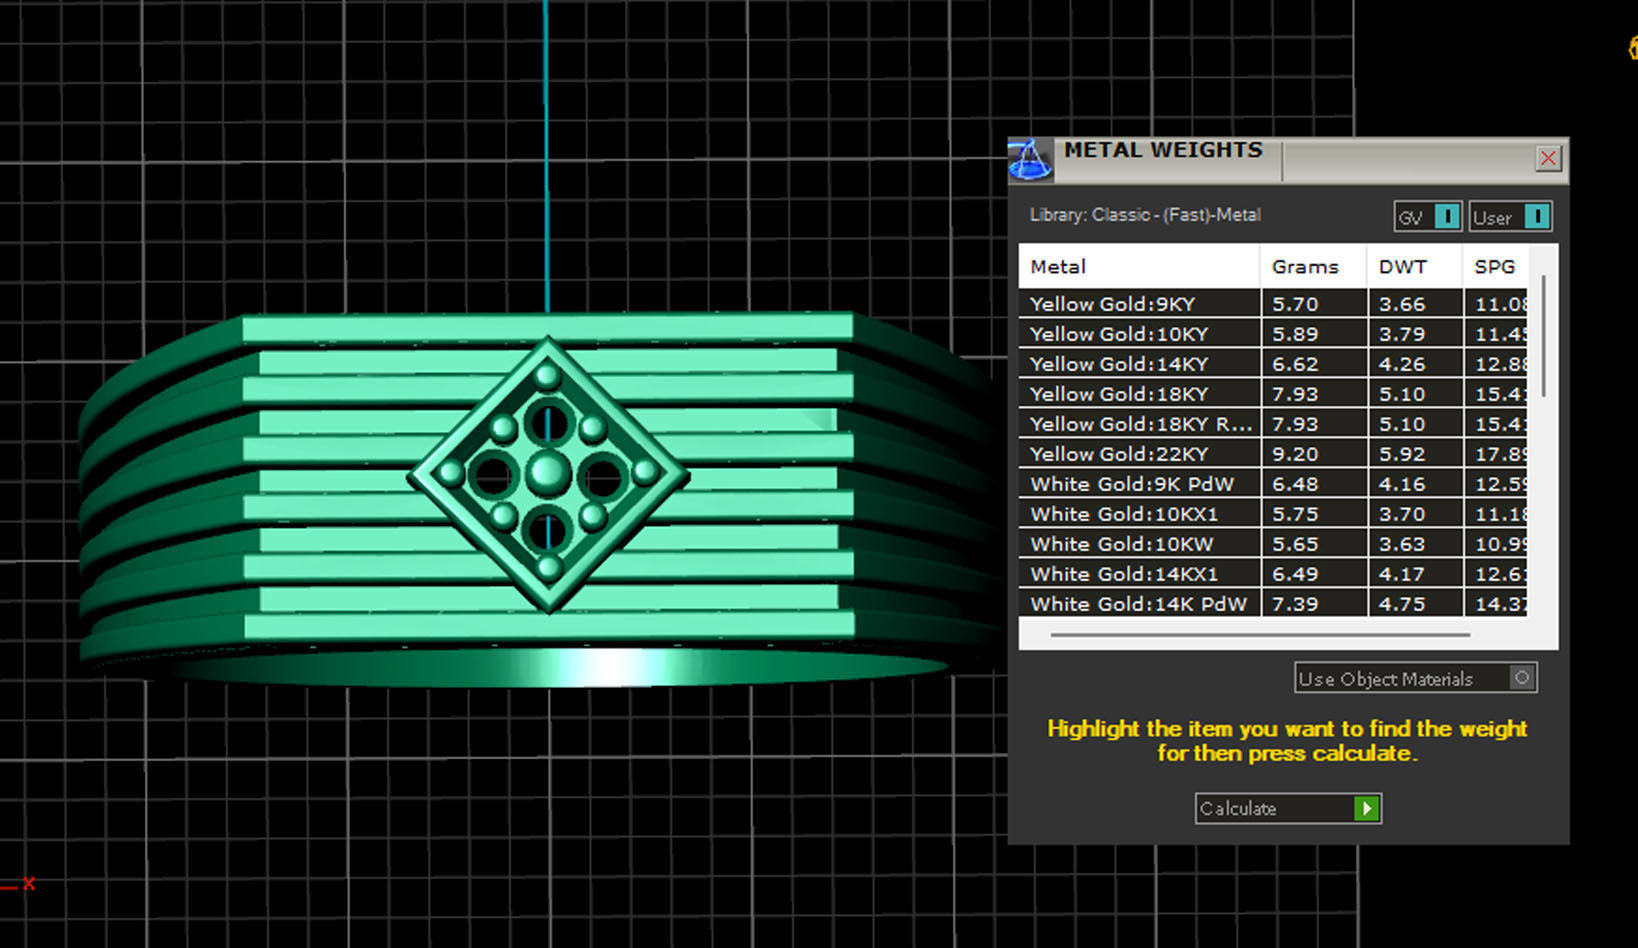Select the White Gold:10KX1 row
Screen dimensions: 1638x948
tap(1273, 514)
